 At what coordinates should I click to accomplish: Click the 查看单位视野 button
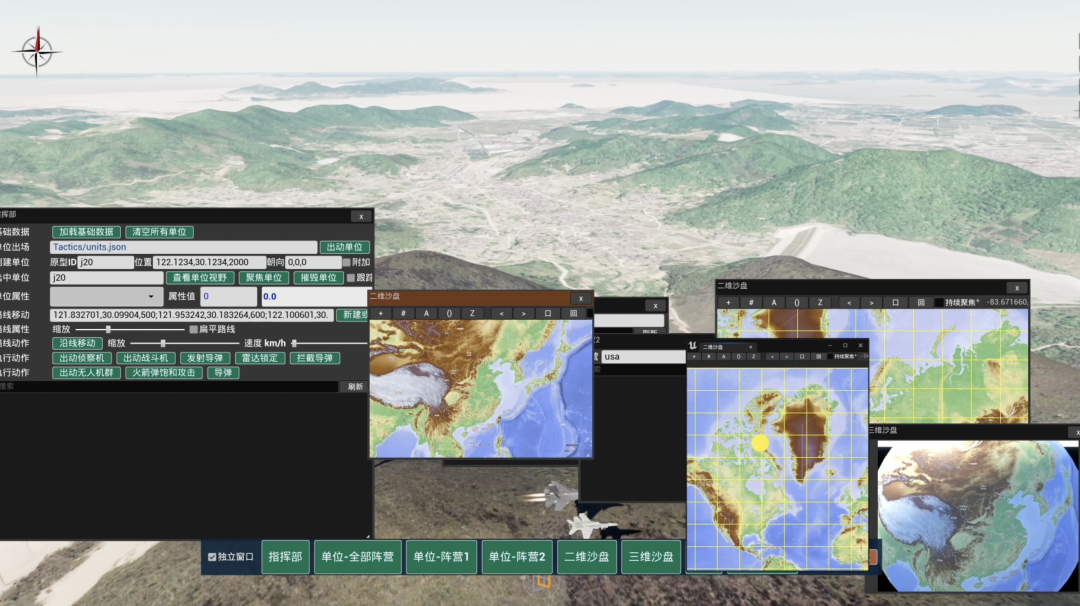200,278
